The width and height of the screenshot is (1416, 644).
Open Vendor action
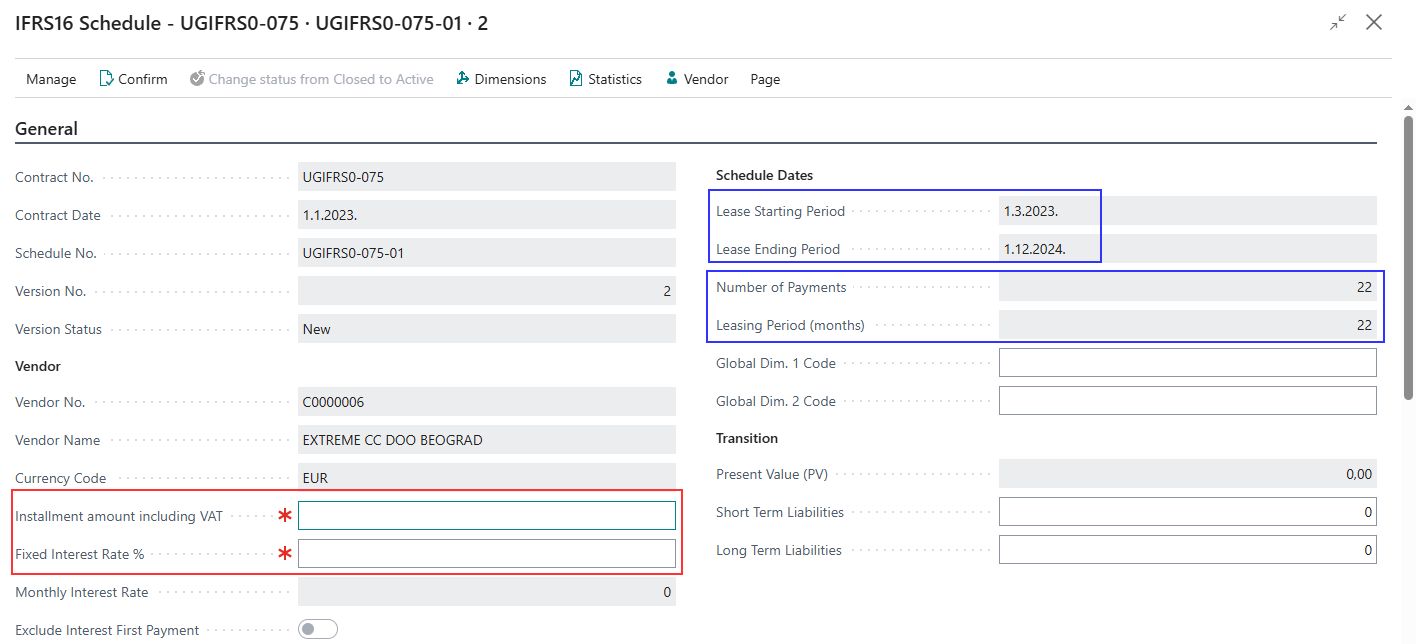pyautogui.click(x=697, y=79)
